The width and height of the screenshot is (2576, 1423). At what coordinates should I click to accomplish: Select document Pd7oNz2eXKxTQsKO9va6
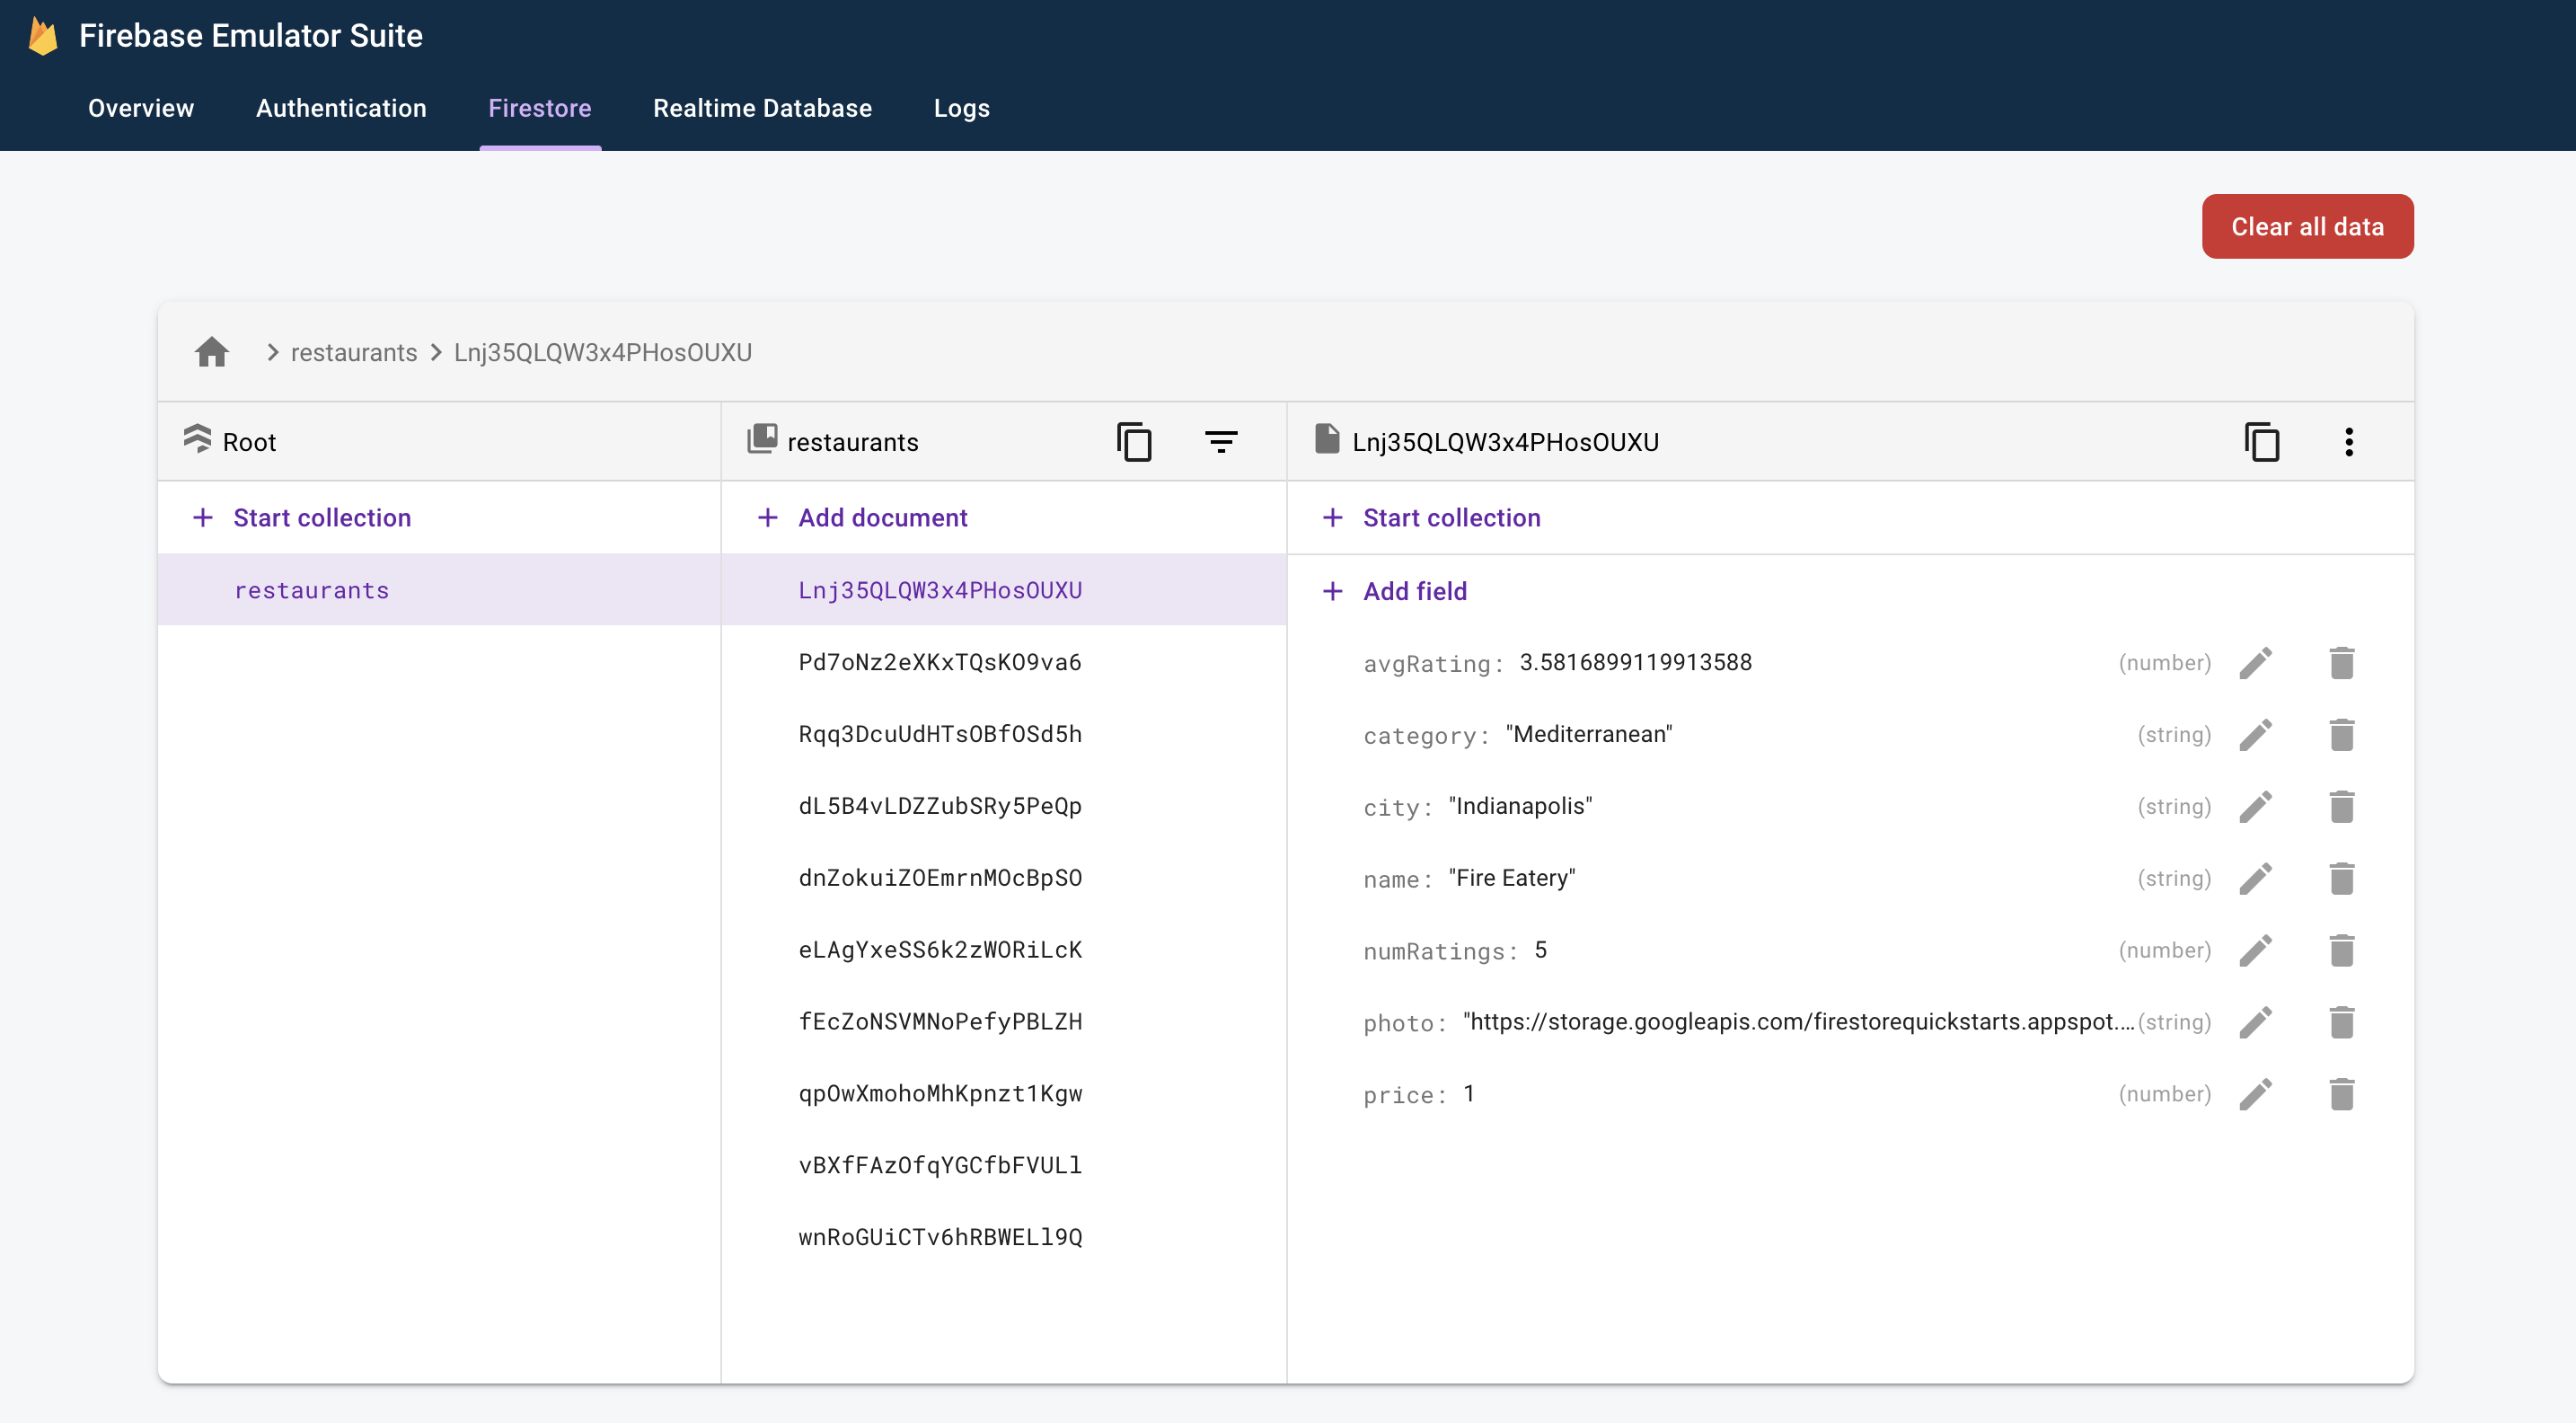[x=940, y=662]
